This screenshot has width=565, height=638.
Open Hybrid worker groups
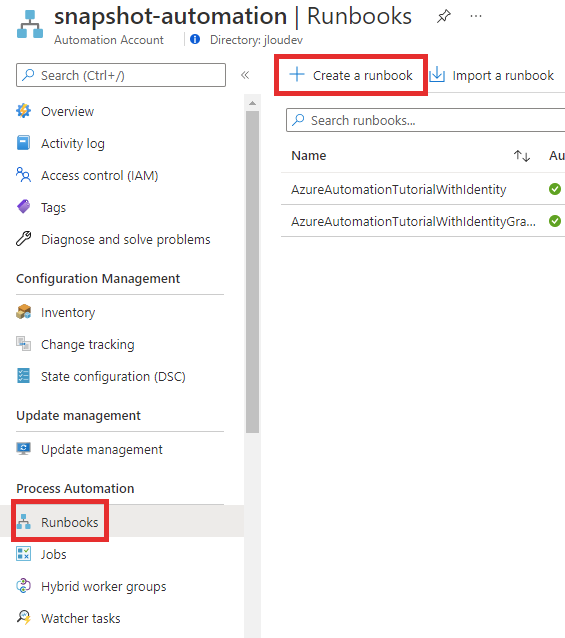[104, 587]
